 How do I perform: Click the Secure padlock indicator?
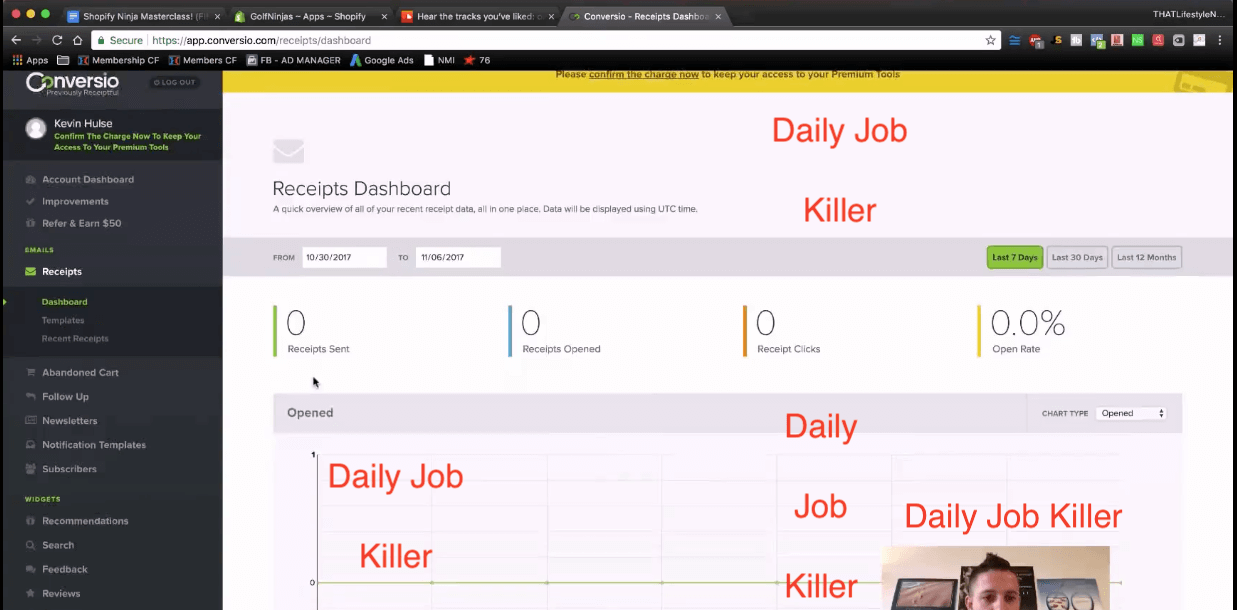click(x=121, y=40)
